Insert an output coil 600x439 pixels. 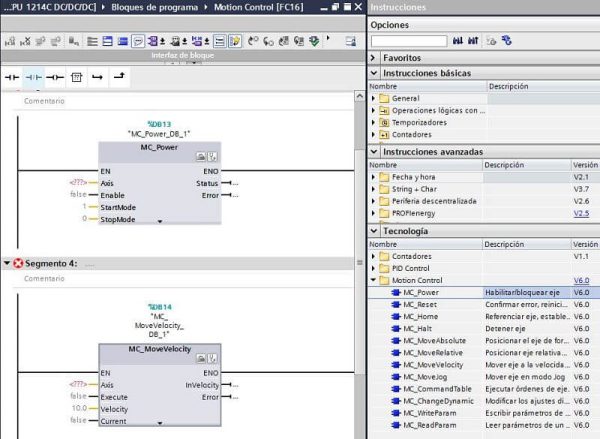pyautogui.click(x=56, y=76)
